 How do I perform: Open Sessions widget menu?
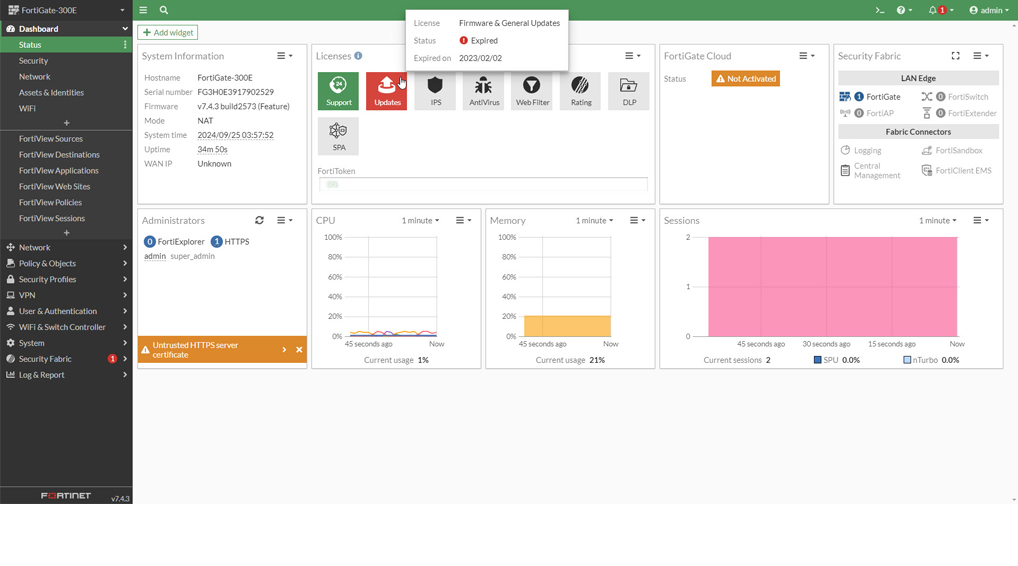pyautogui.click(x=980, y=221)
